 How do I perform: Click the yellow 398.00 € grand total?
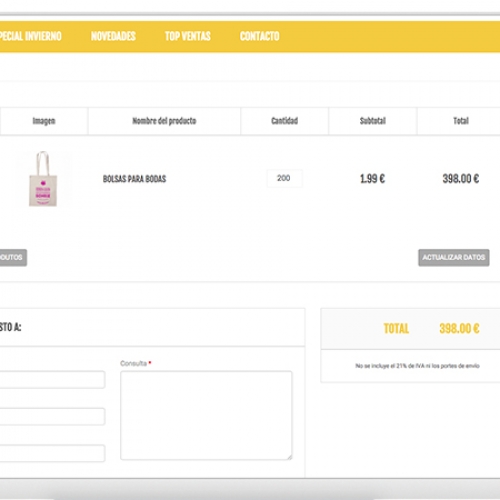coord(459,329)
